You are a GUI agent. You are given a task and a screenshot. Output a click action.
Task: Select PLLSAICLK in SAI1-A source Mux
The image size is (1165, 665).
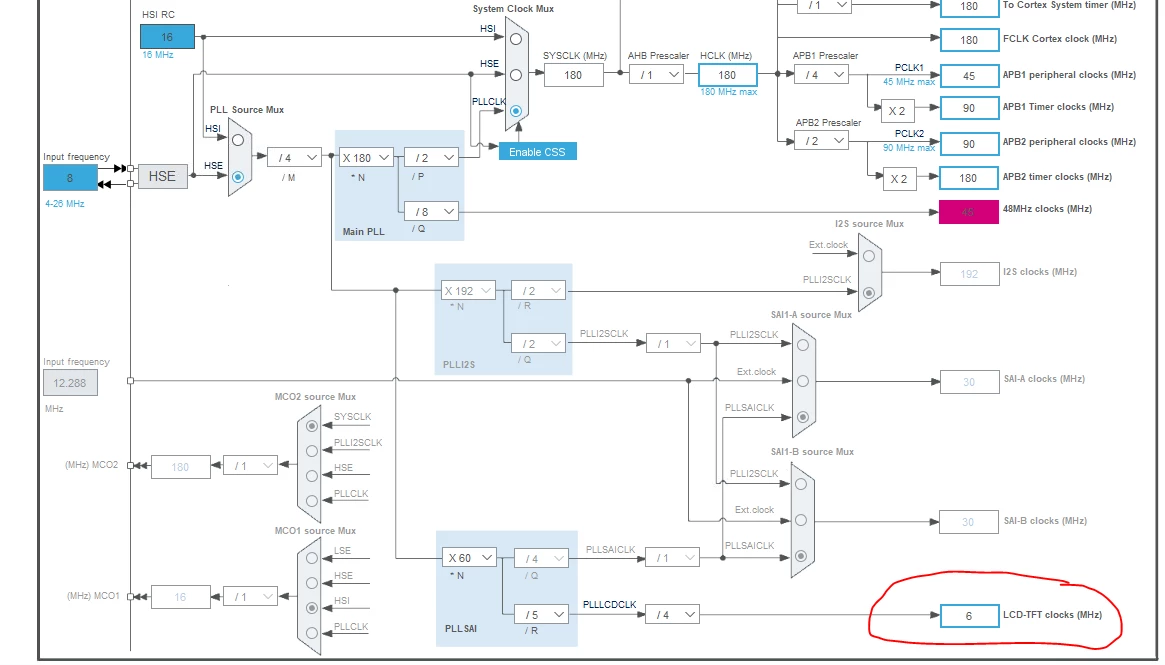tap(802, 417)
